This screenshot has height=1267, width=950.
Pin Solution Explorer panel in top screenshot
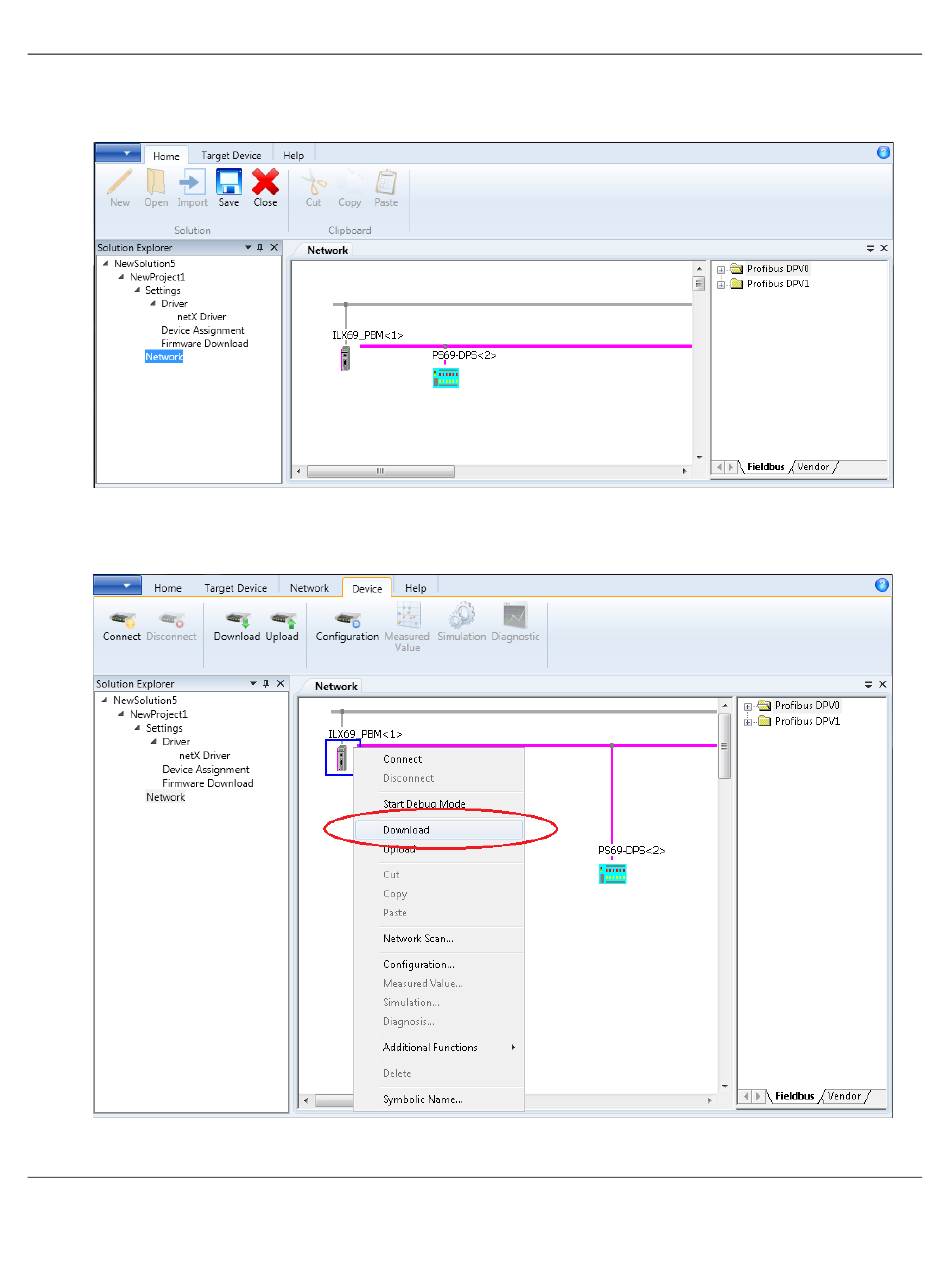click(x=260, y=248)
